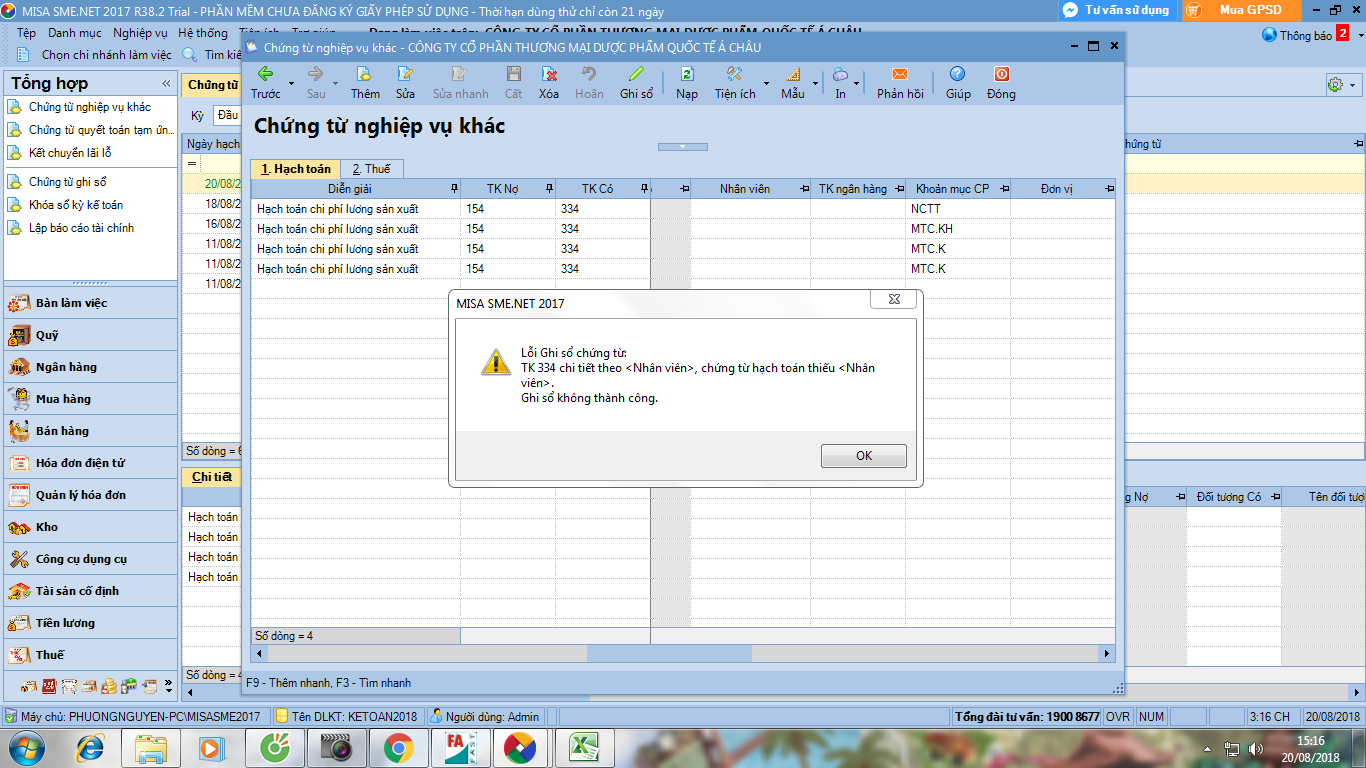Open Excel from the Windows taskbar

click(x=583, y=747)
